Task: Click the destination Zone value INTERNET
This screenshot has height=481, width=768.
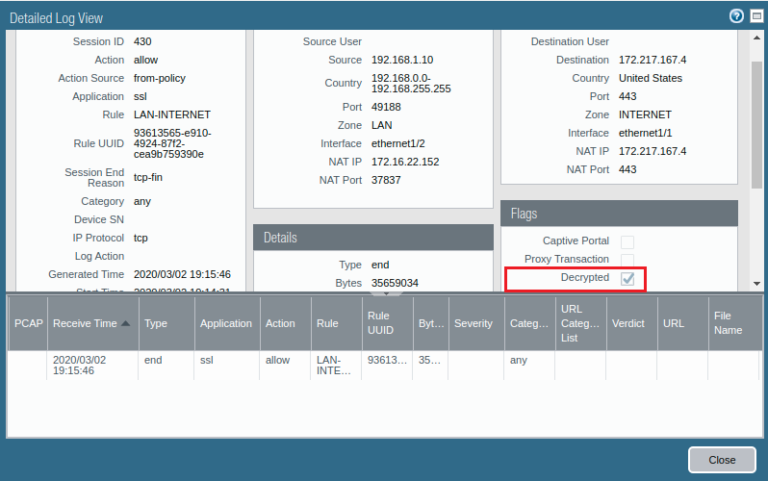Action: tap(645, 115)
